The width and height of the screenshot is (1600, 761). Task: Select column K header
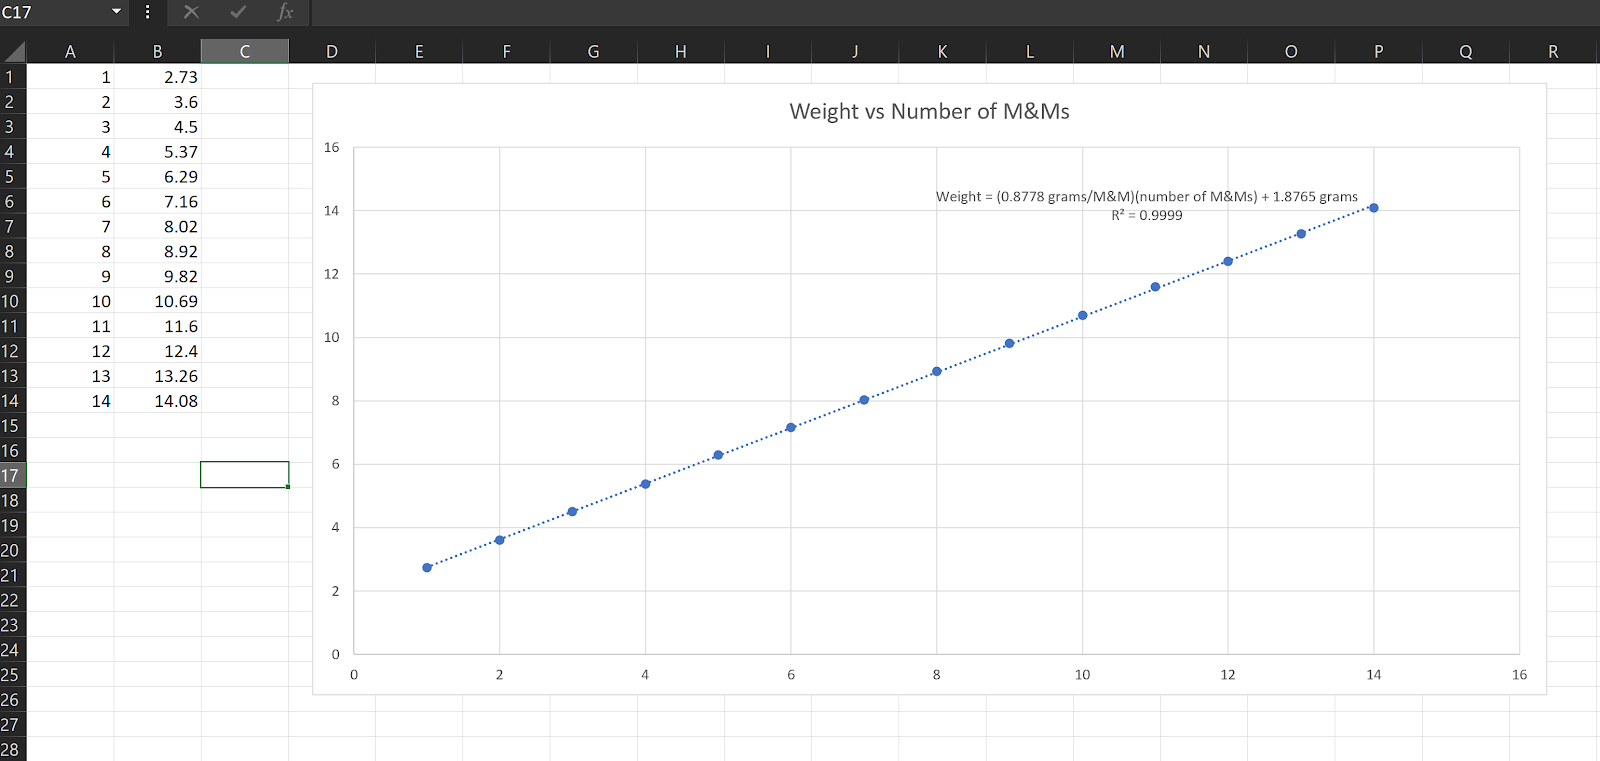943,52
